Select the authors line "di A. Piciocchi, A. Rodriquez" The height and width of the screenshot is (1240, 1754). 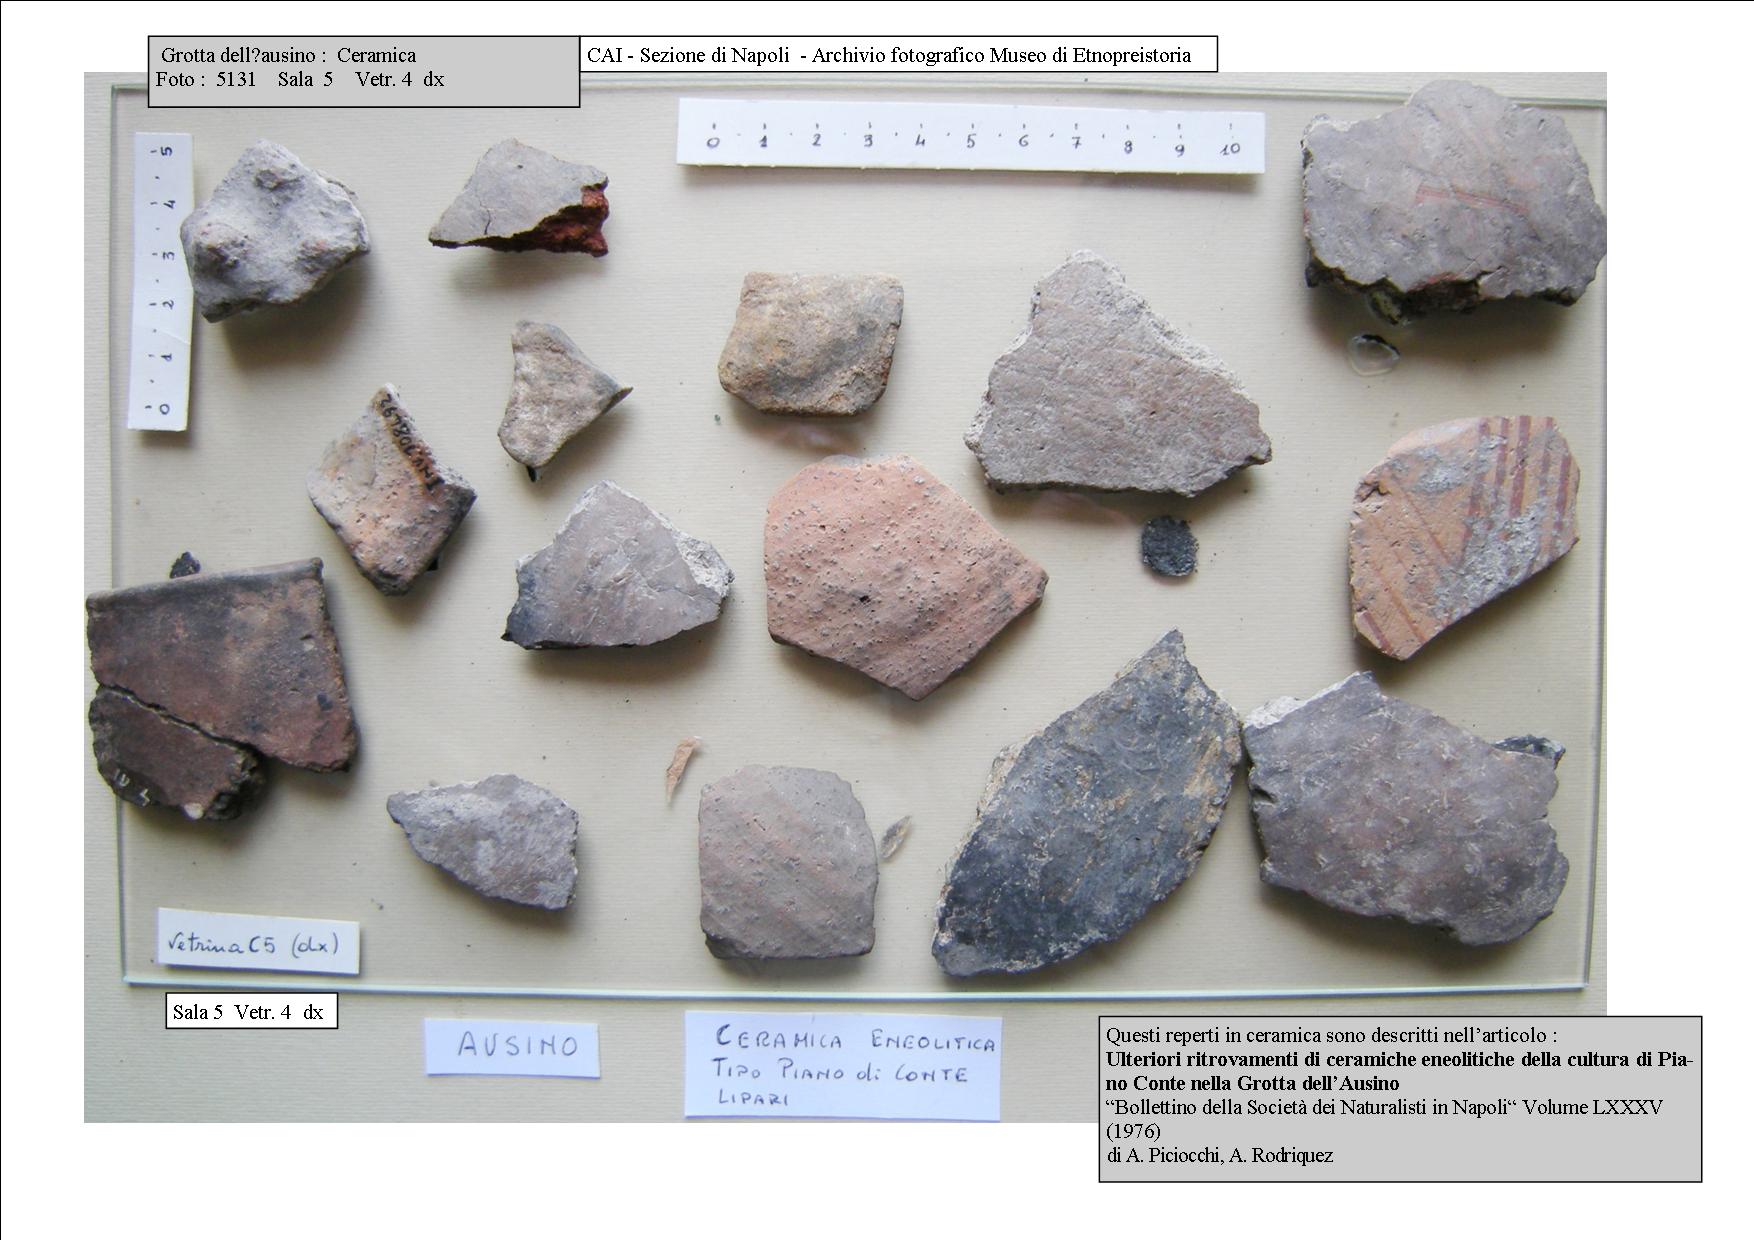(1219, 1155)
